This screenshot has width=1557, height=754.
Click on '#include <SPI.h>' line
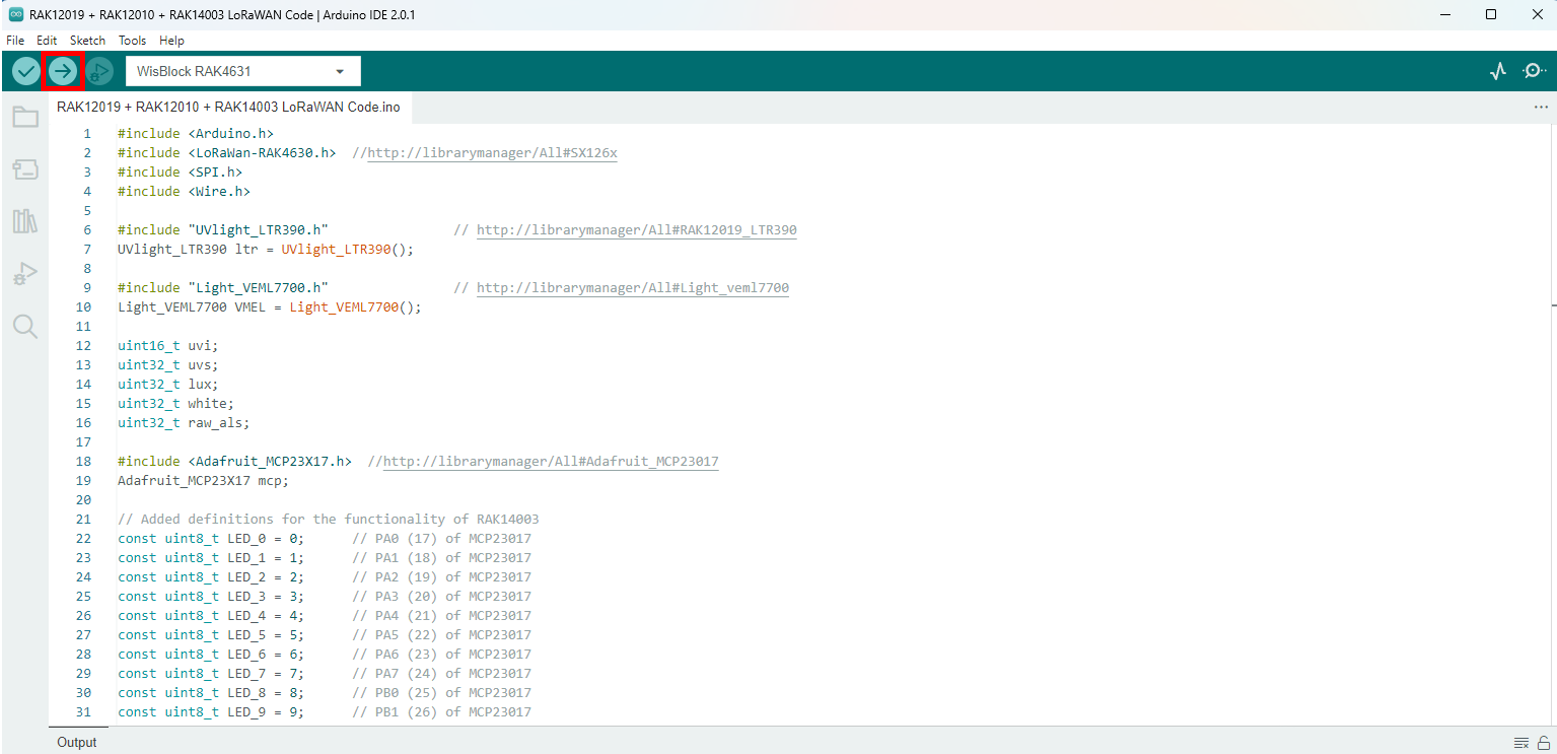(179, 172)
